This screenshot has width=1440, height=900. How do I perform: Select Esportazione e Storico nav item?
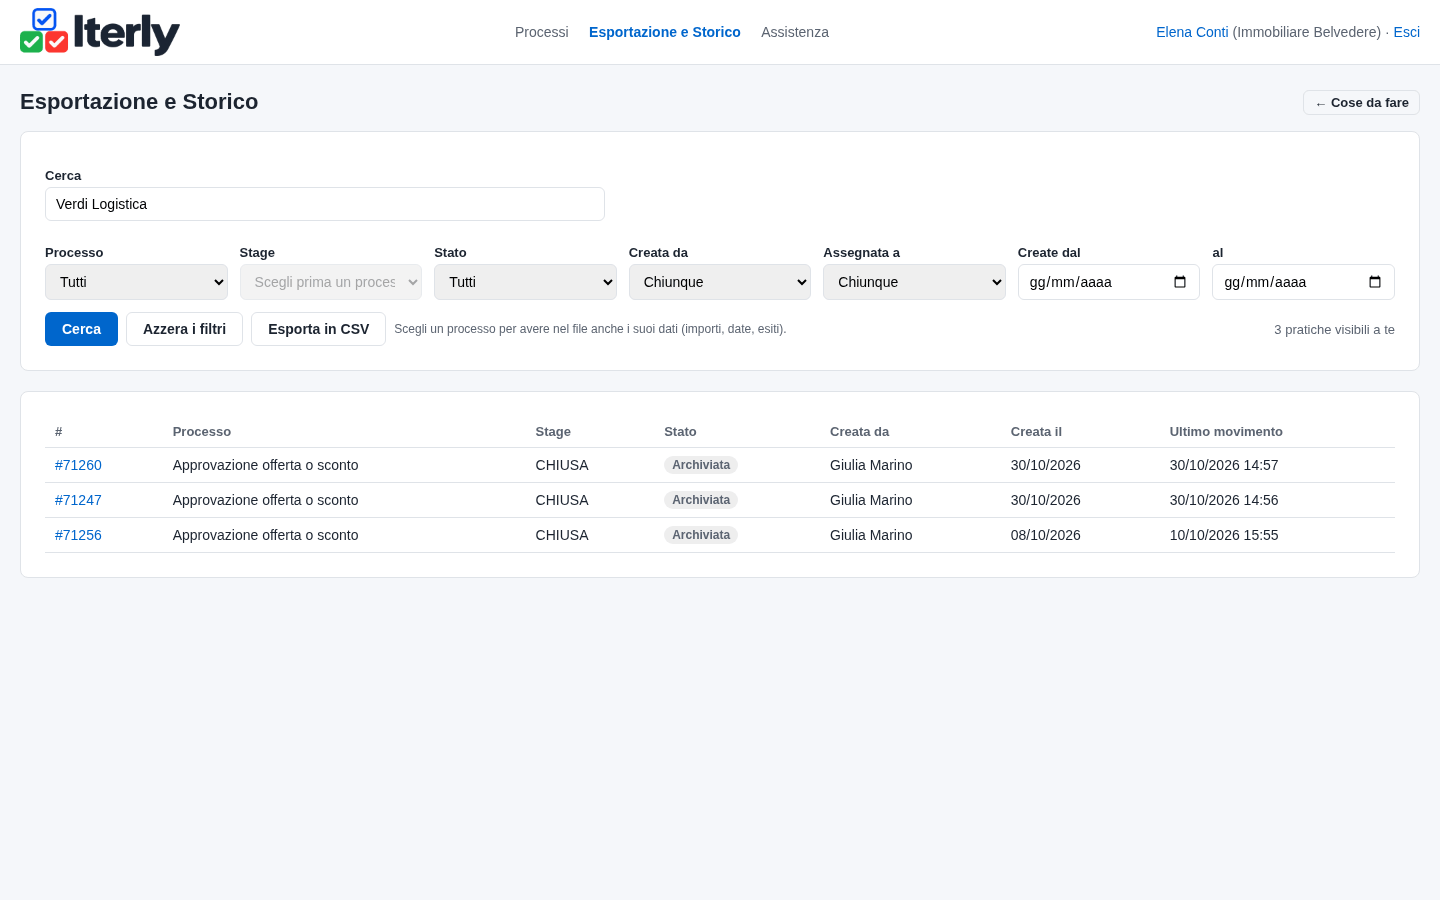pyautogui.click(x=665, y=32)
